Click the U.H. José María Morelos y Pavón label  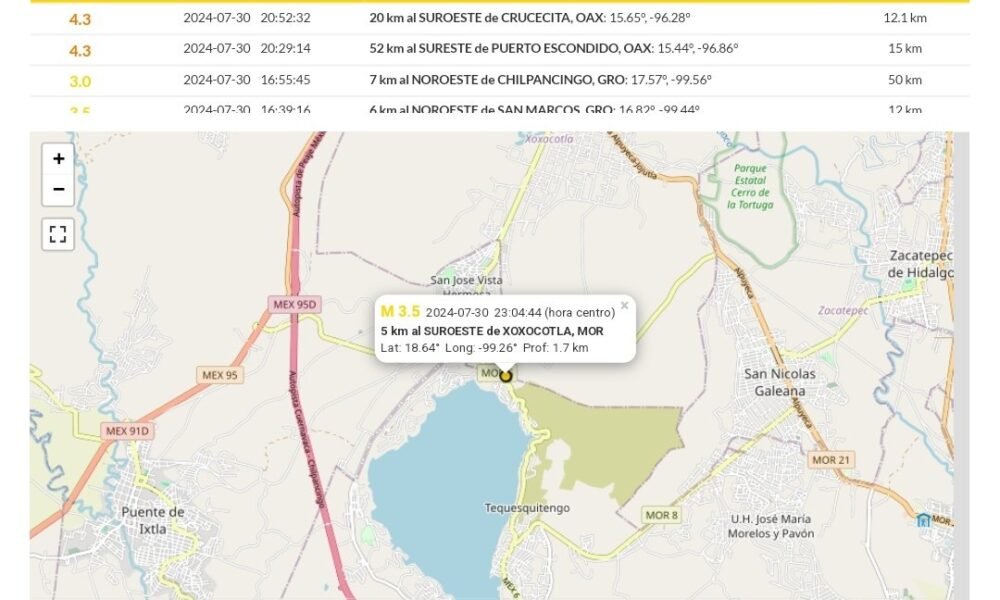[x=770, y=526]
